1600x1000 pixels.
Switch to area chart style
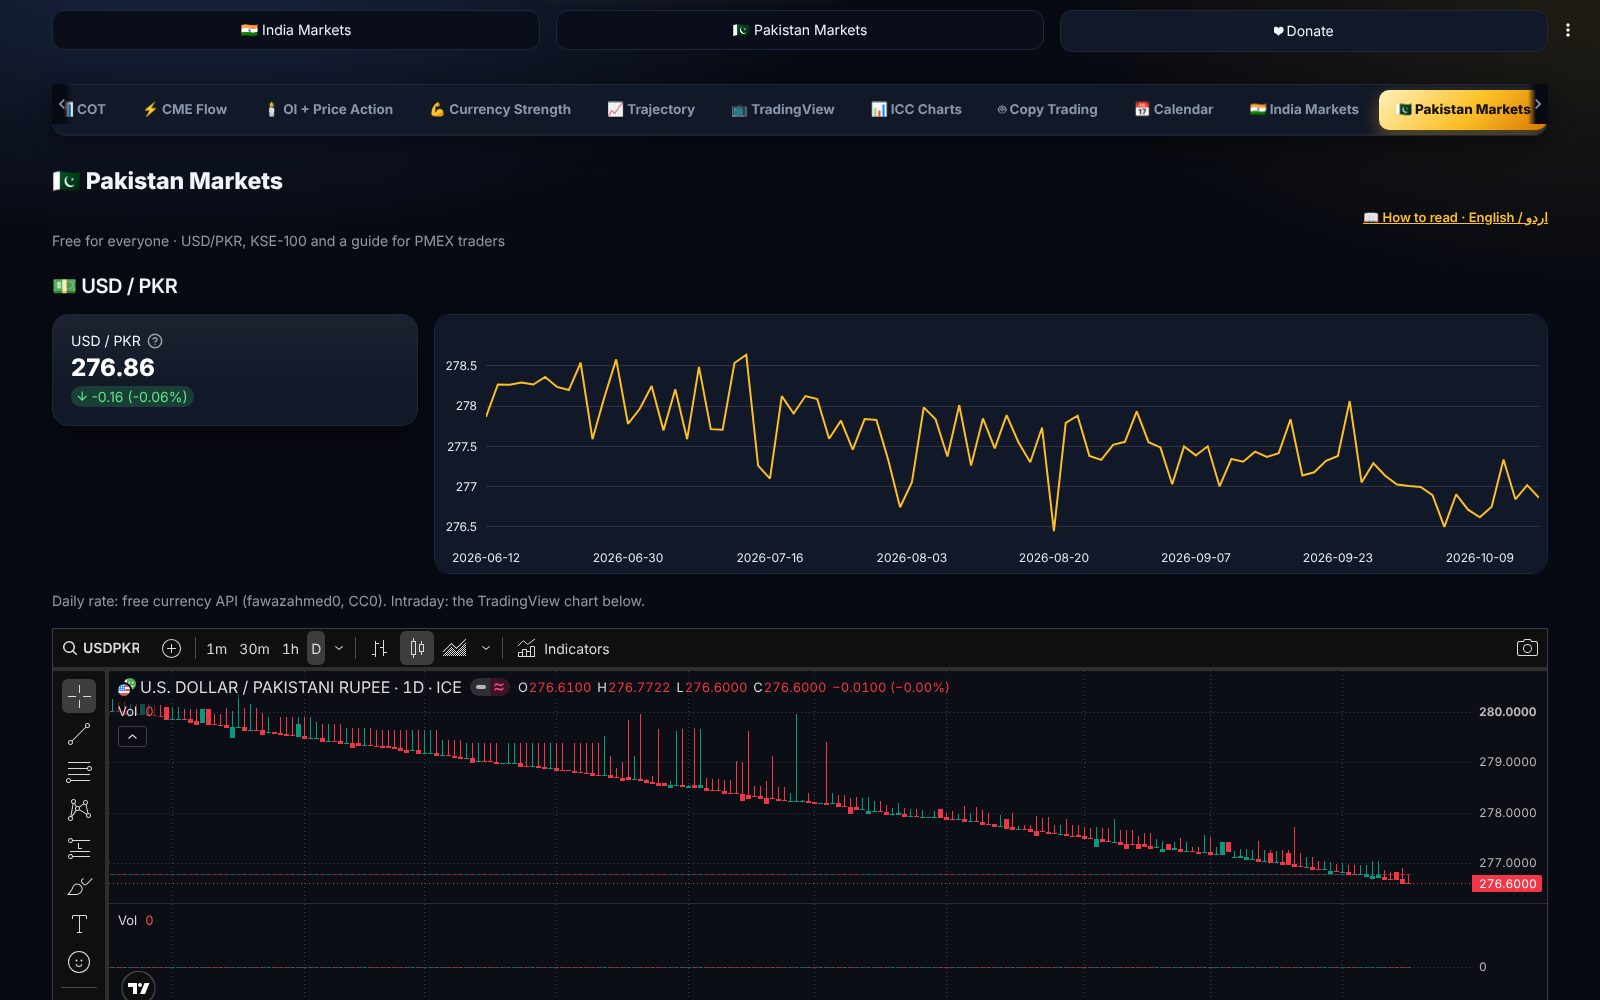pyautogui.click(x=455, y=648)
